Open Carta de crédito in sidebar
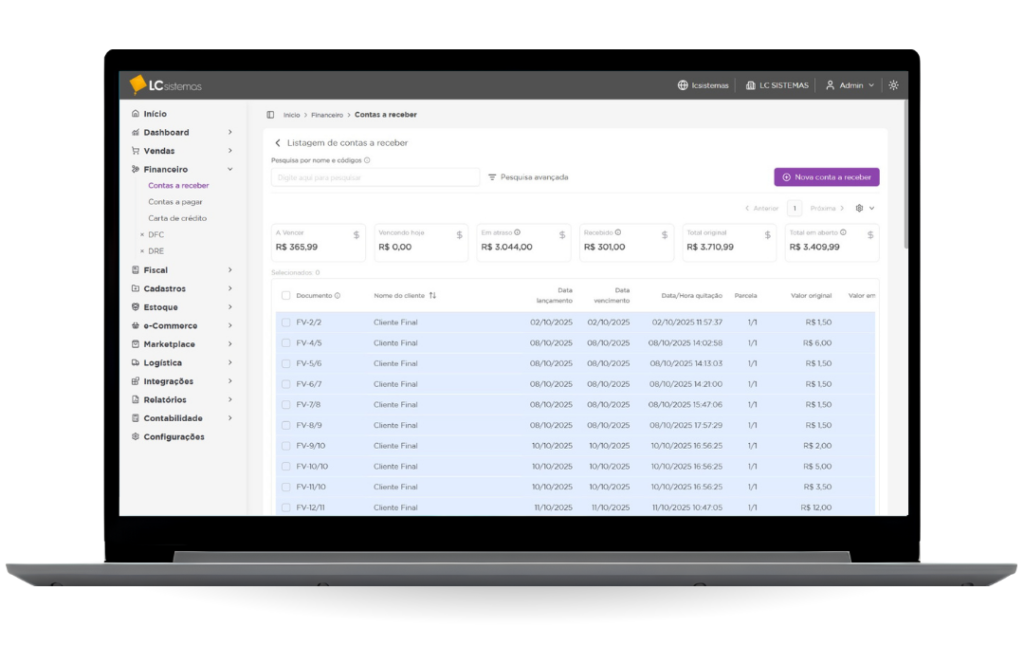Viewport: 1024px width, 664px height. click(x=177, y=218)
